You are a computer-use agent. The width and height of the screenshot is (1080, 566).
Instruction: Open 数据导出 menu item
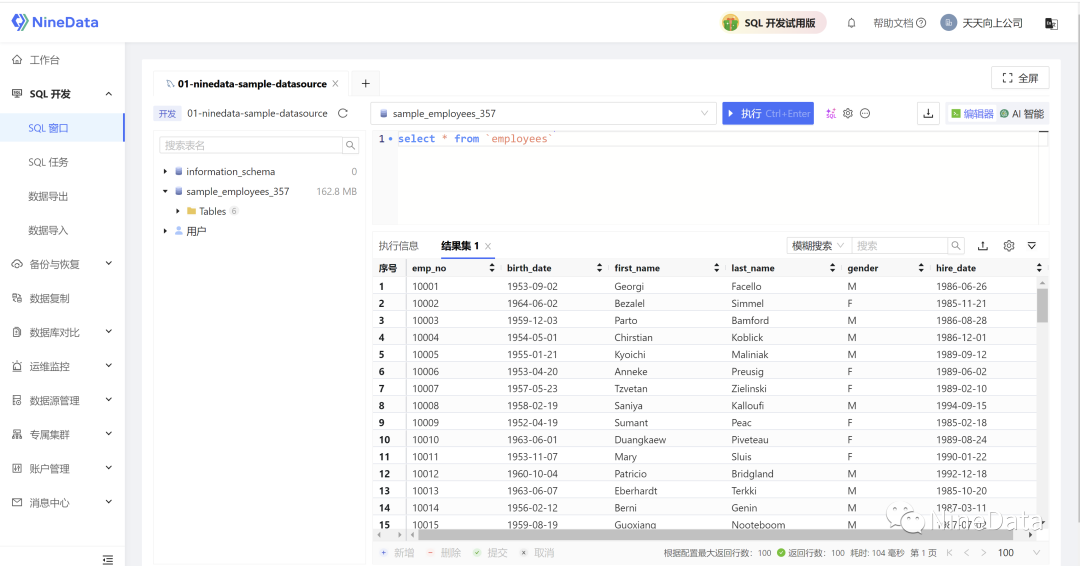point(48,196)
